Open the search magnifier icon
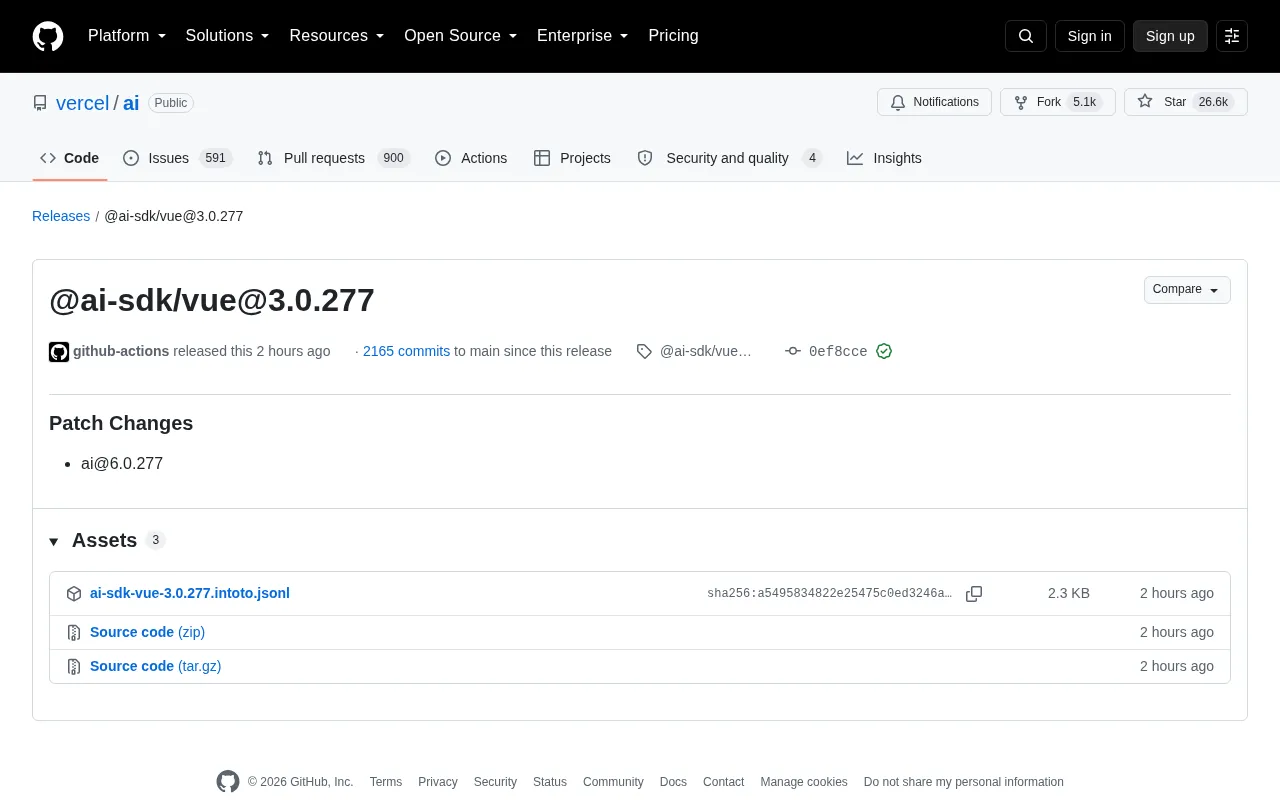This screenshot has height=800, width=1280. [1026, 36]
